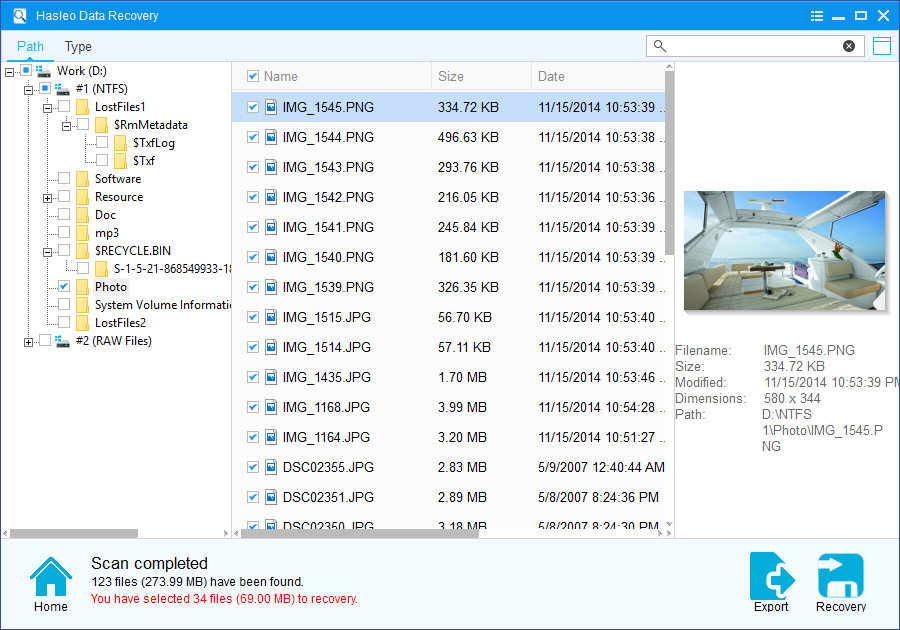Viewport: 900px width, 630px height.
Task: Collapse the #1 (NTFS) tree node
Action: [x=28, y=90]
